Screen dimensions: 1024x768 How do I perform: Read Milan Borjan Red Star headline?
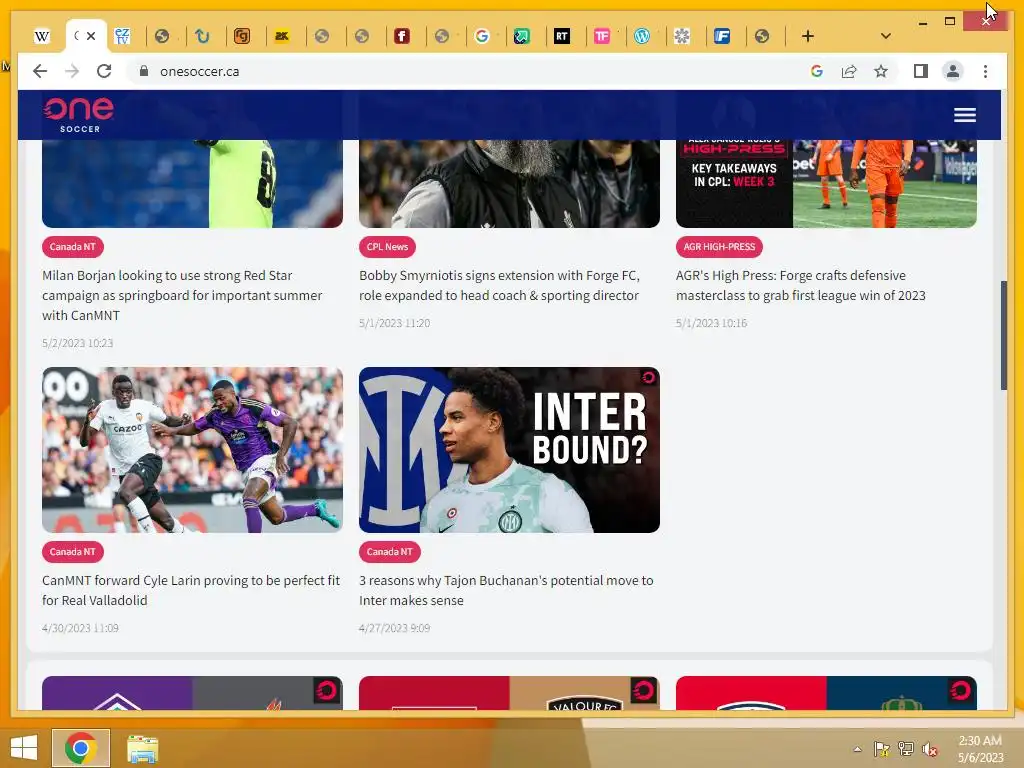[182, 295]
